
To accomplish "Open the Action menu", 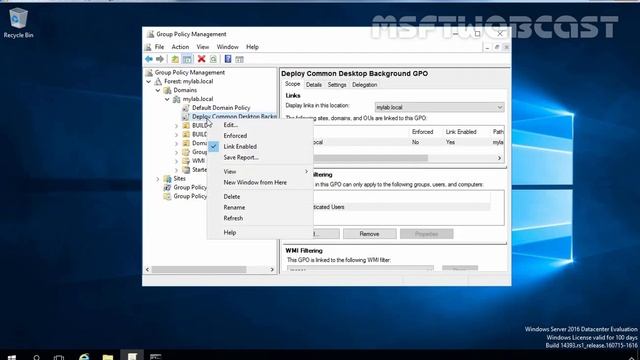I will pos(180,47).
